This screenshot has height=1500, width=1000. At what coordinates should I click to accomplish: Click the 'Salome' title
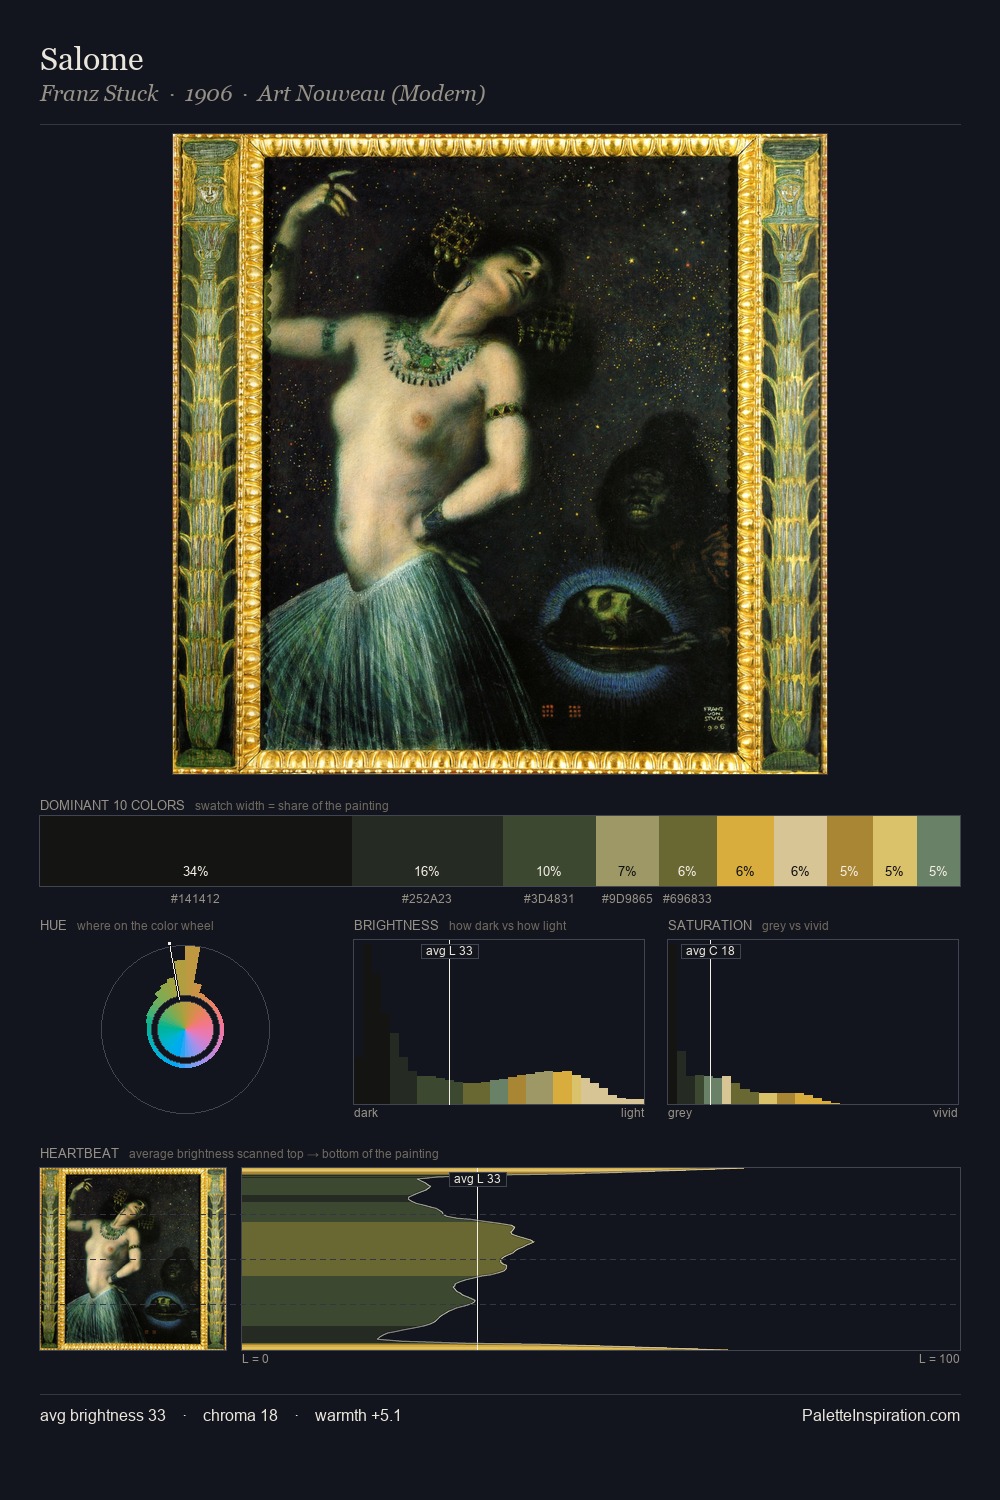click(x=92, y=60)
